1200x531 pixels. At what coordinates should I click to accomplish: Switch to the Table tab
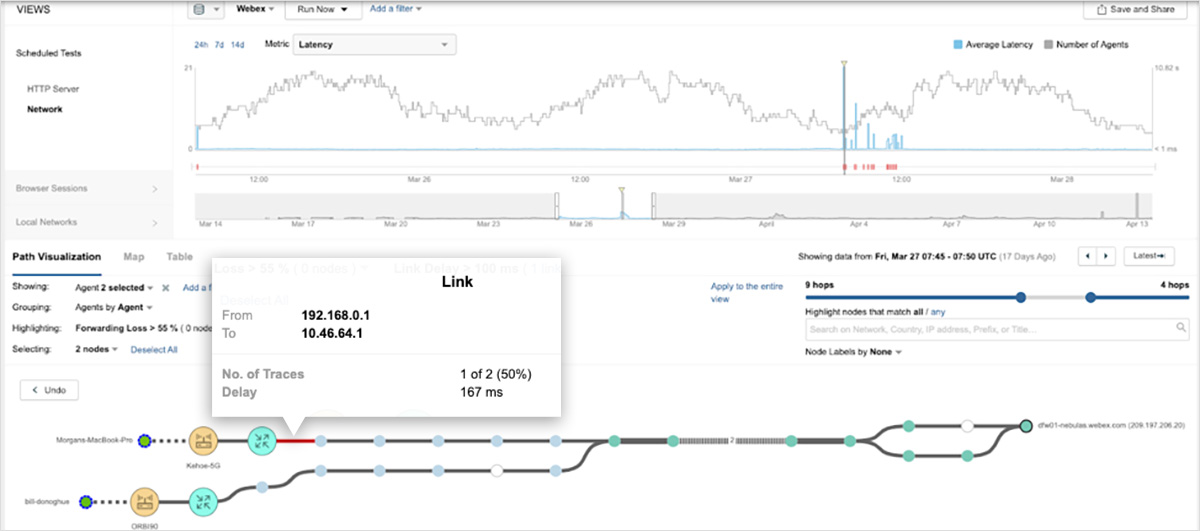pos(179,257)
